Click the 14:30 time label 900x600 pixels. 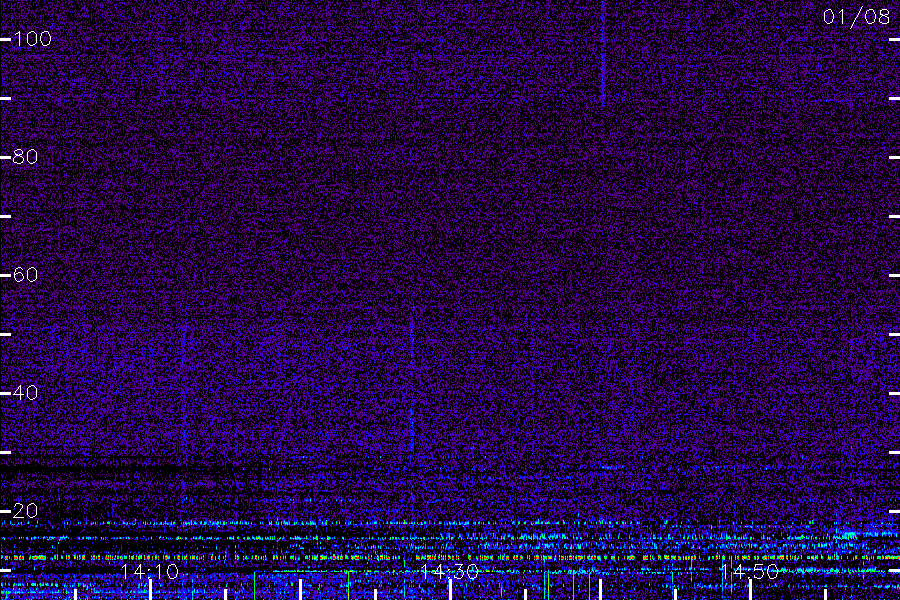pyautogui.click(x=449, y=572)
